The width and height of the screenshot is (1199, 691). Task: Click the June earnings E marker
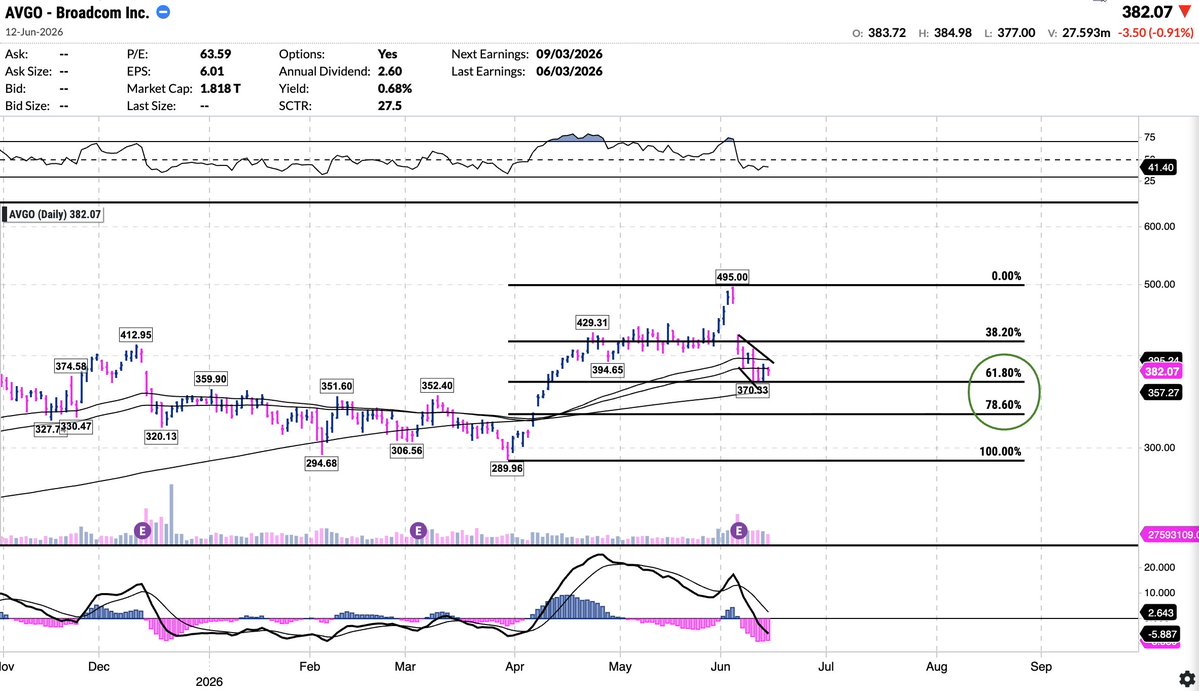pyautogui.click(x=739, y=530)
